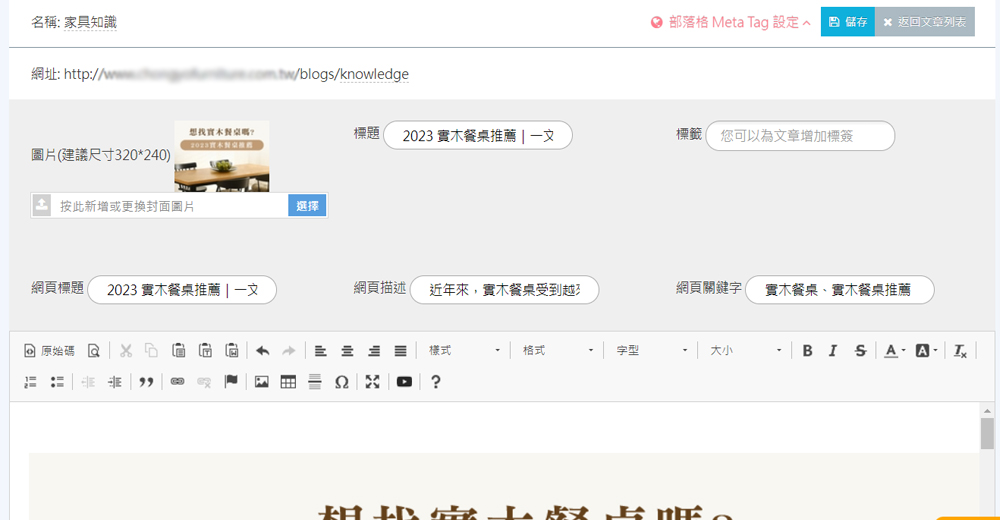
Task: Toggle italic formatting
Action: point(833,351)
